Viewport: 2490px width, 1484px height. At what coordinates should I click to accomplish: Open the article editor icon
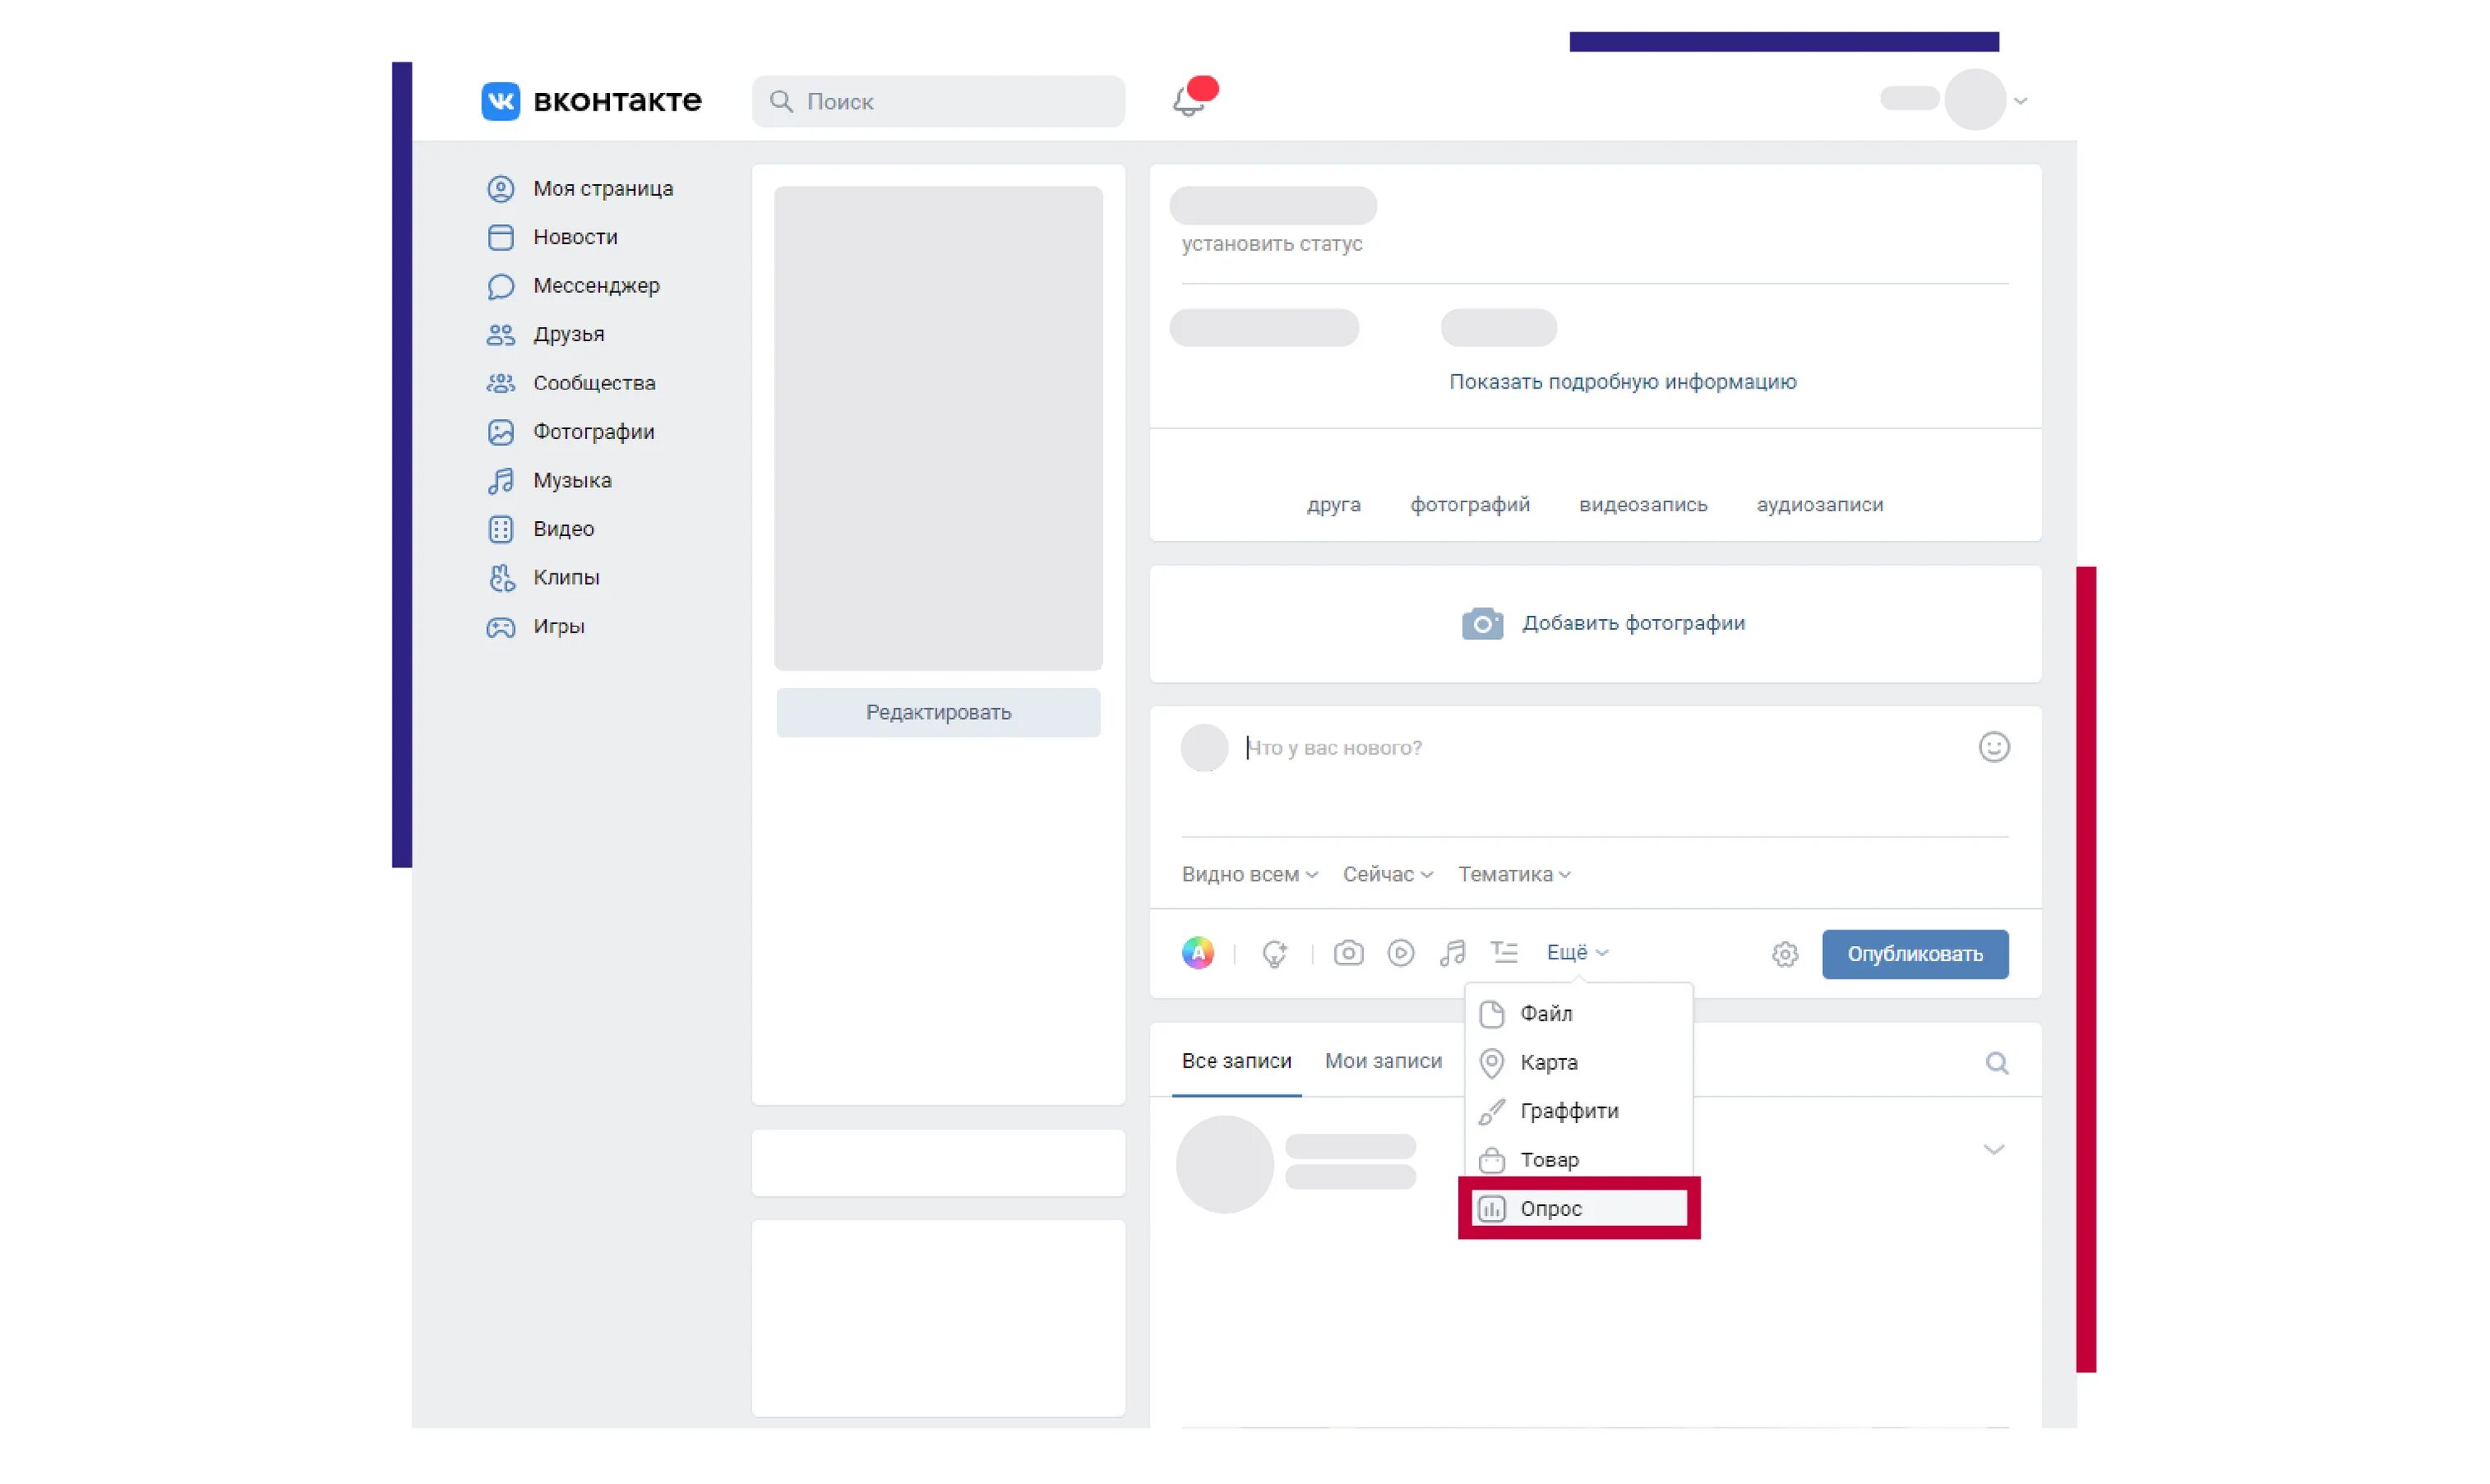(1504, 952)
